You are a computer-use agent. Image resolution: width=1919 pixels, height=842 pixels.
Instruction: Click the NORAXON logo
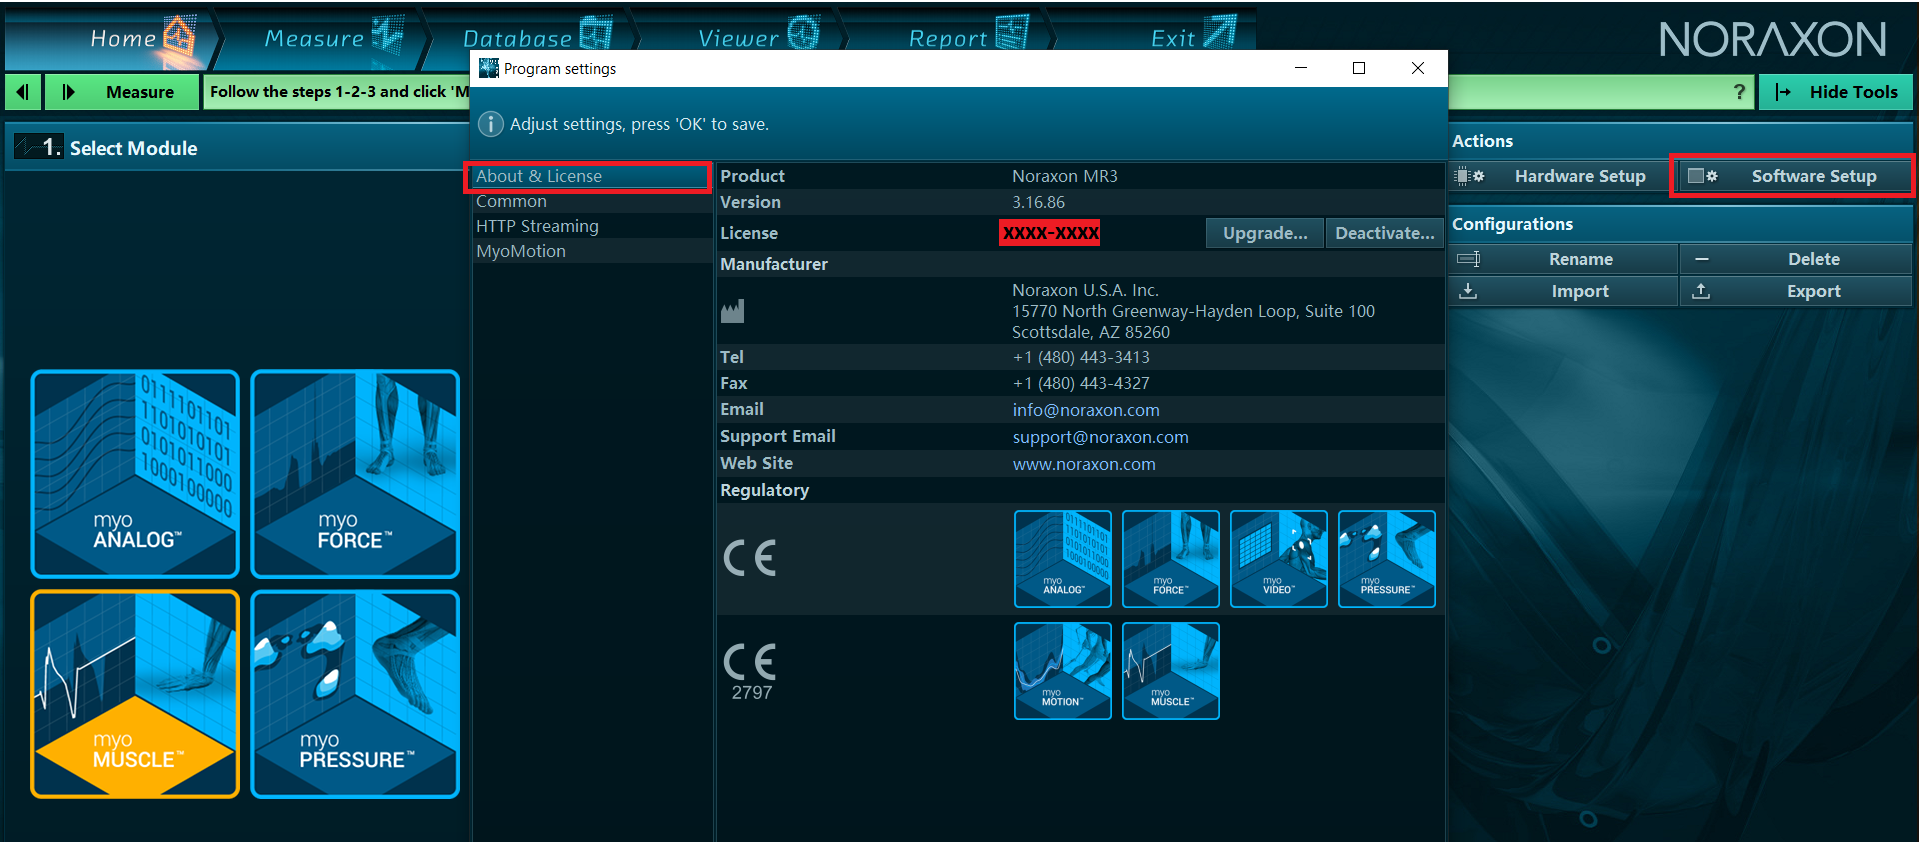[x=1773, y=40]
